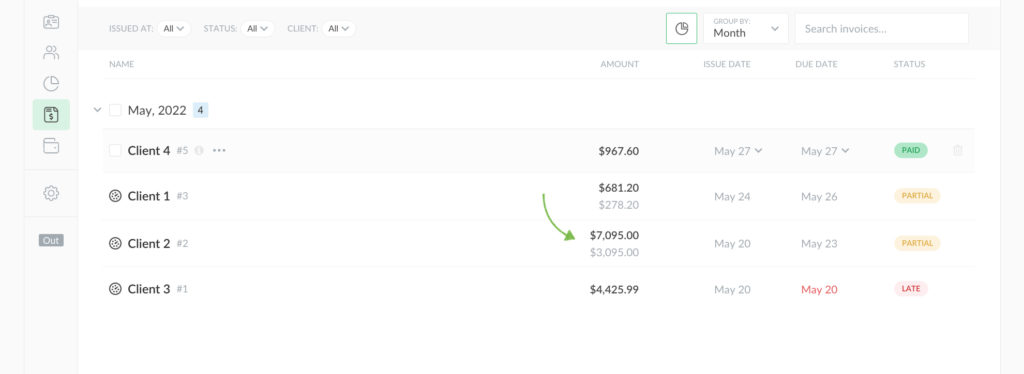Click the $3,095.00 remaining amount
The image size is (1024, 374).
[614, 252]
